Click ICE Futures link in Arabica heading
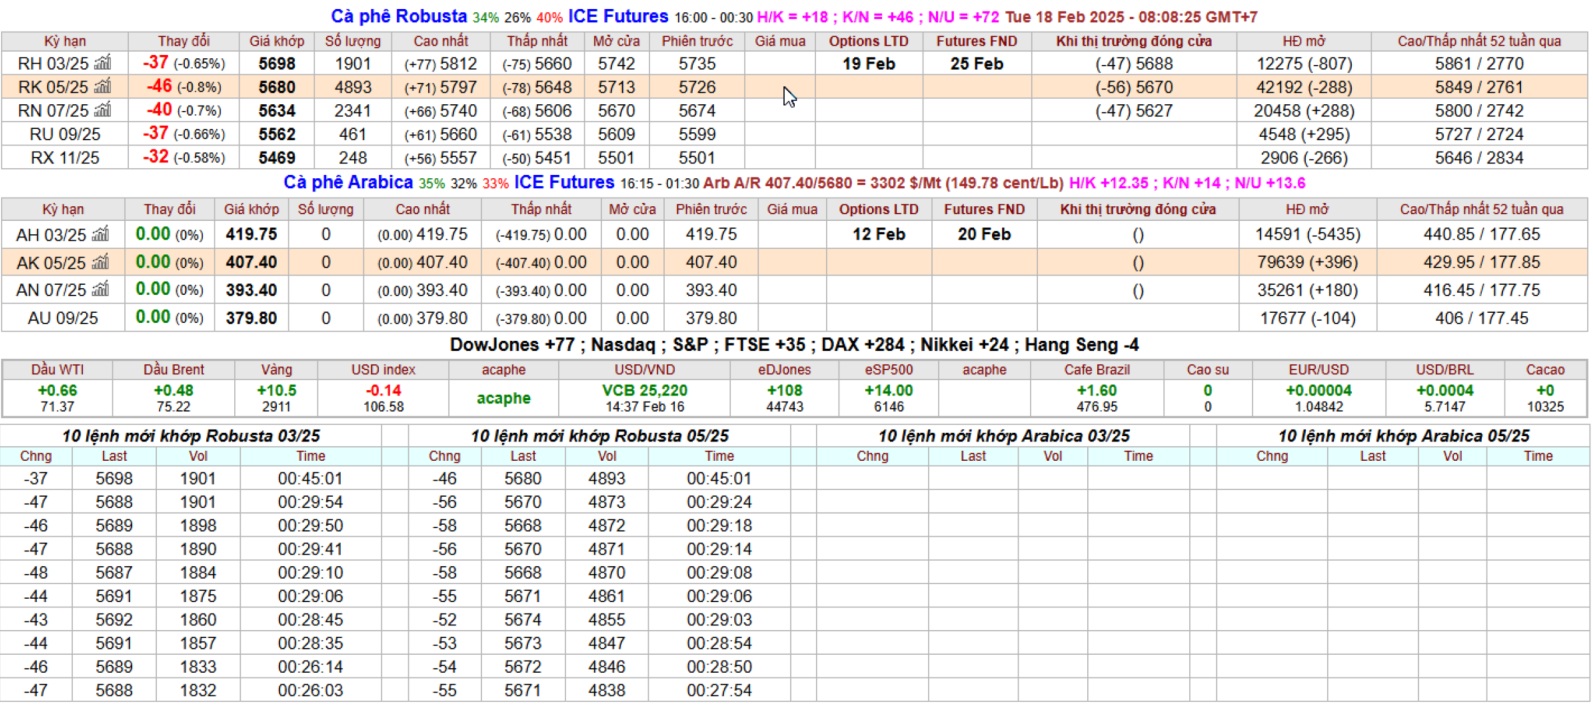The width and height of the screenshot is (1593, 705). point(564,182)
